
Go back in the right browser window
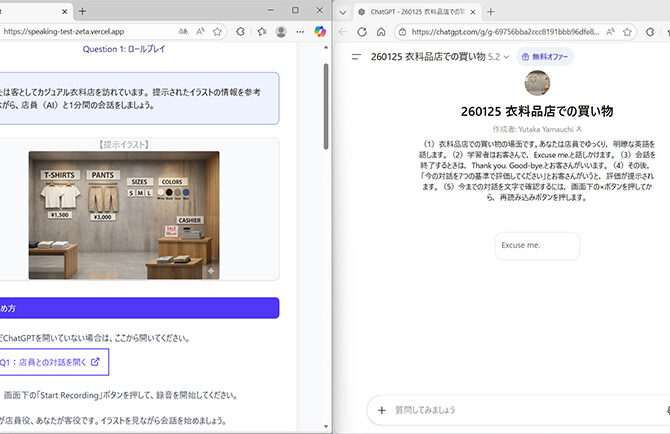coord(343,32)
